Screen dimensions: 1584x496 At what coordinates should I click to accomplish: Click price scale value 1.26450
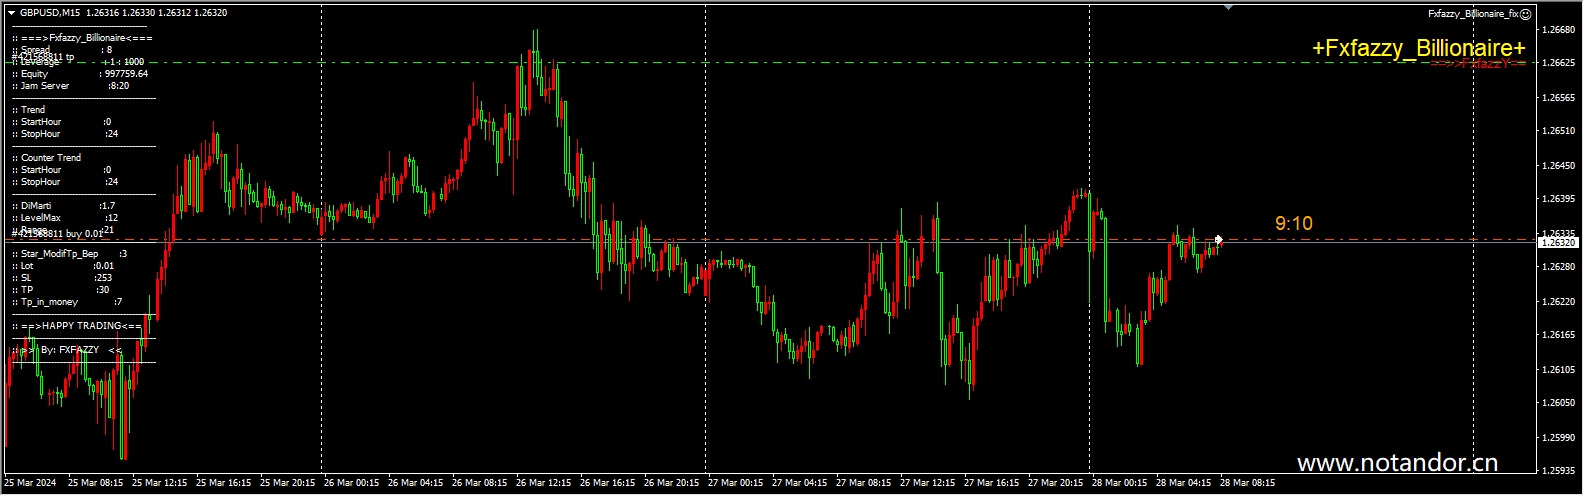pos(1560,166)
